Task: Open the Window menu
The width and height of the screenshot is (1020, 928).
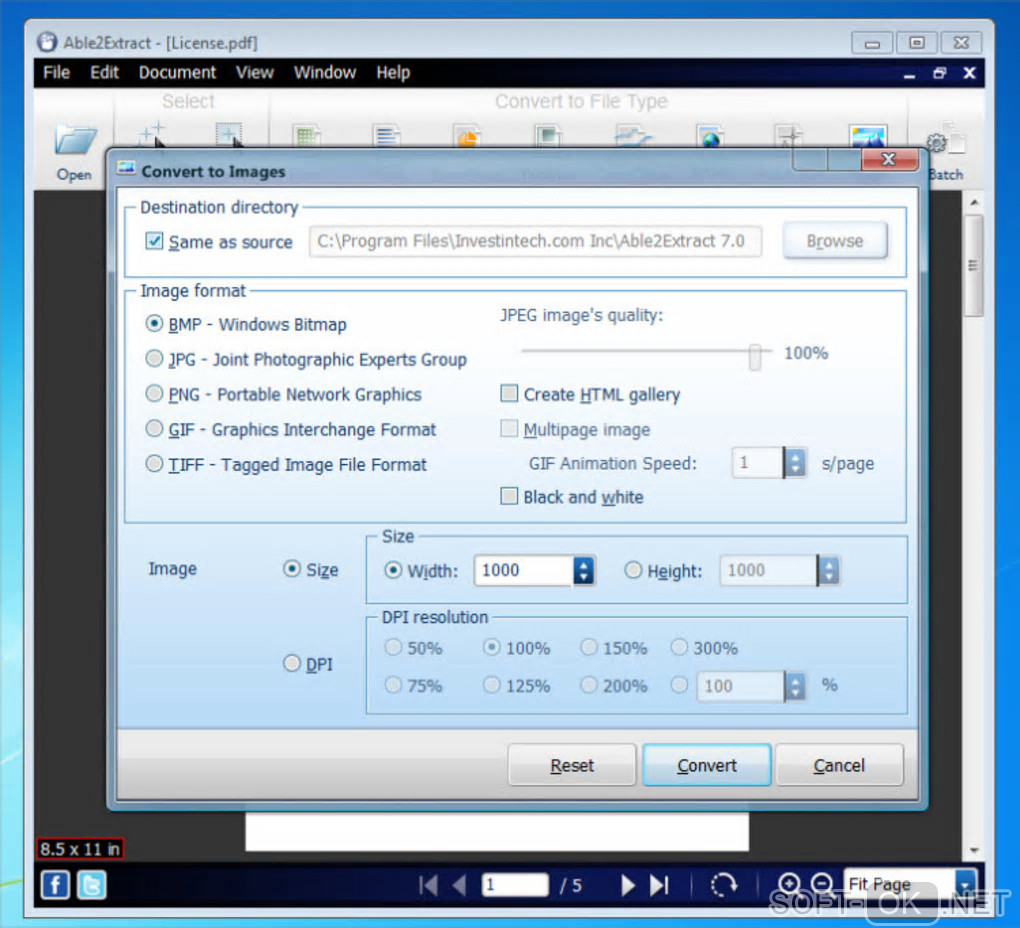Action: 325,72
